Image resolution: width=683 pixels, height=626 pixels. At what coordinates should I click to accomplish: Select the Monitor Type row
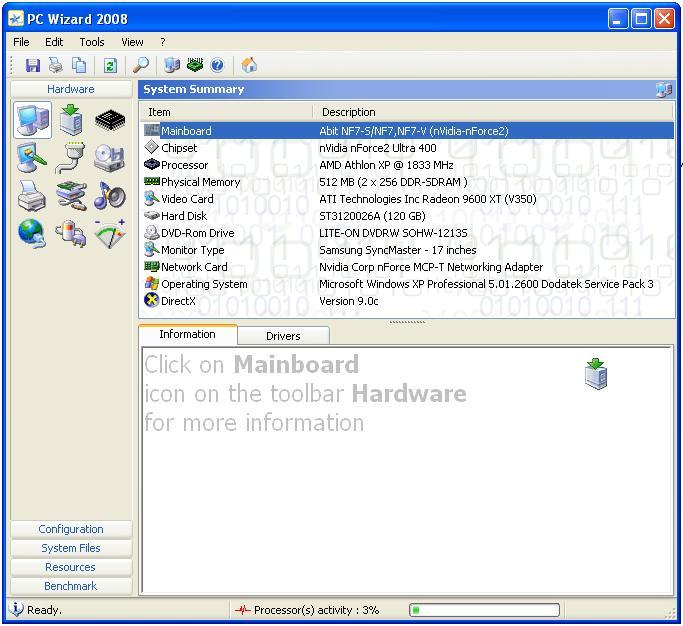tap(408, 250)
